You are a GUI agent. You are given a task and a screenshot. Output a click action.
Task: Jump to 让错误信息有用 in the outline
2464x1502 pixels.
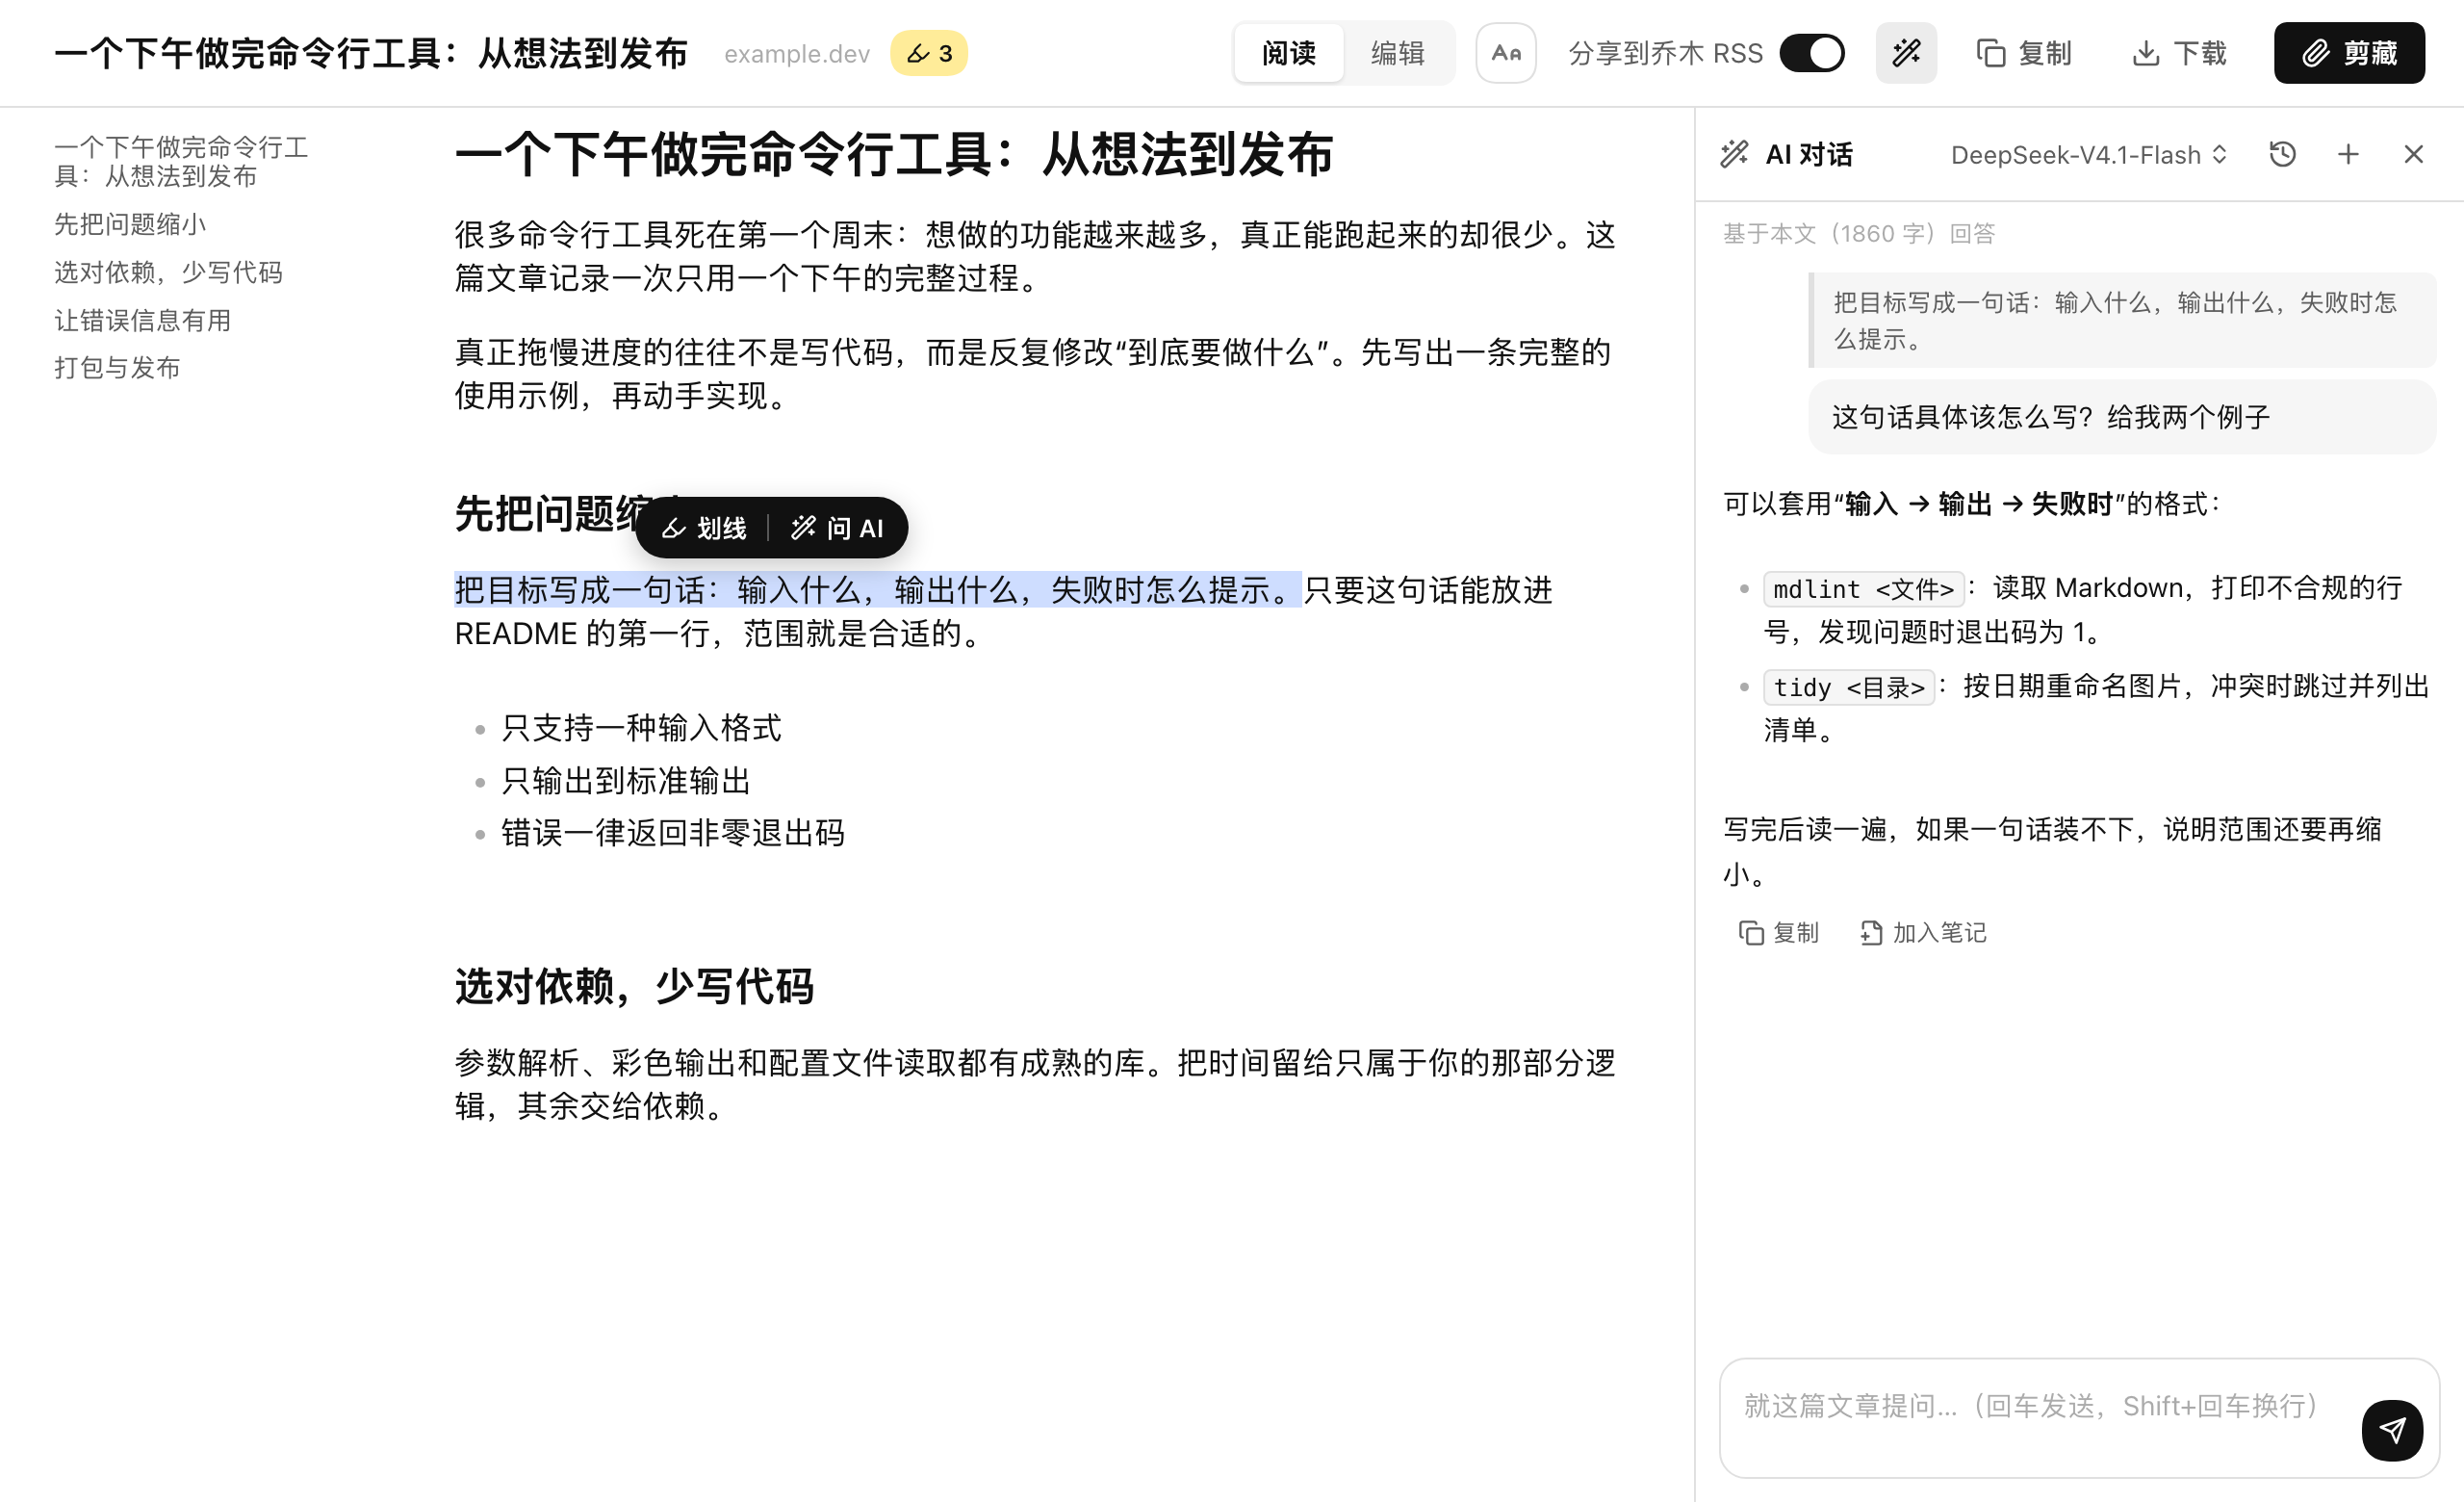coord(142,320)
